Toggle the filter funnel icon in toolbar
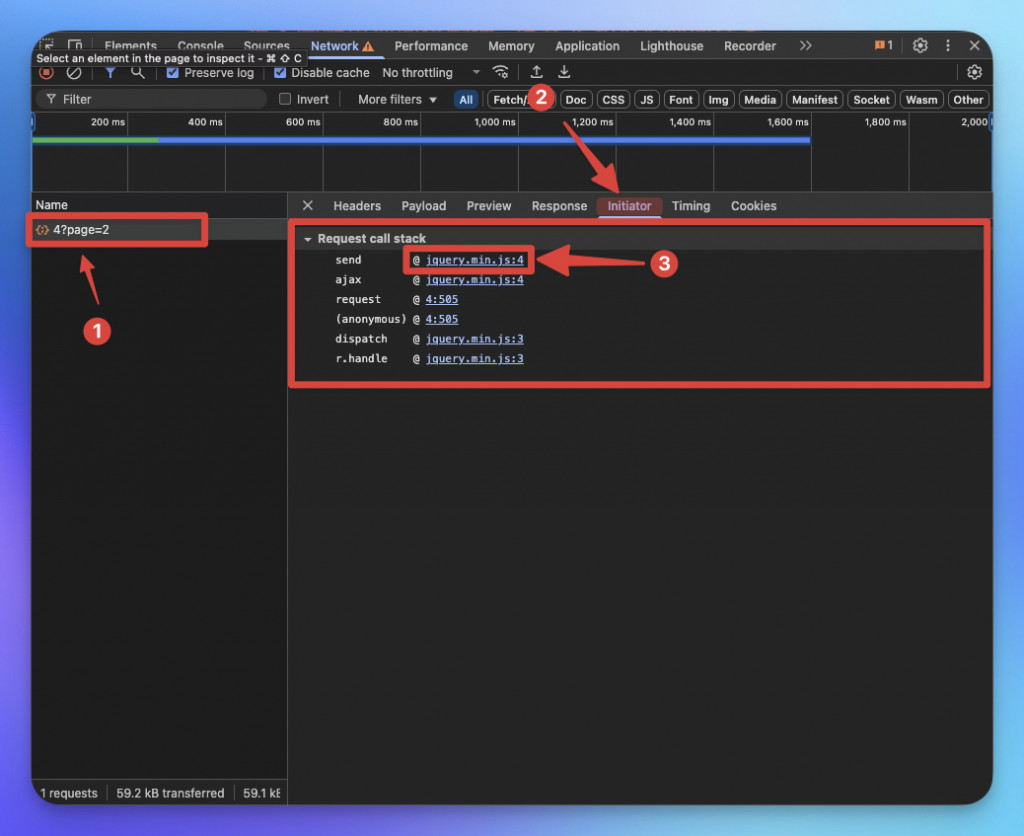 [110, 72]
